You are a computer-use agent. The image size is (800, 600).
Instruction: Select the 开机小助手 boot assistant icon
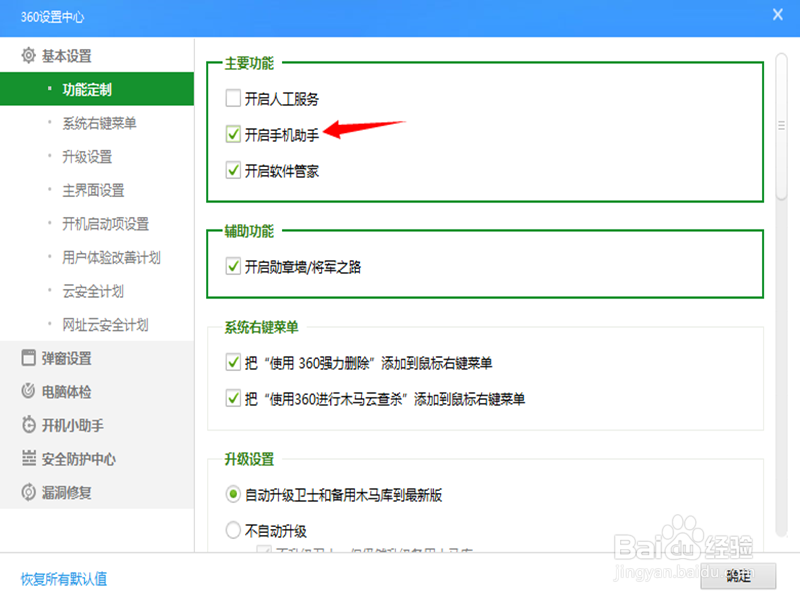pyautogui.click(x=31, y=425)
